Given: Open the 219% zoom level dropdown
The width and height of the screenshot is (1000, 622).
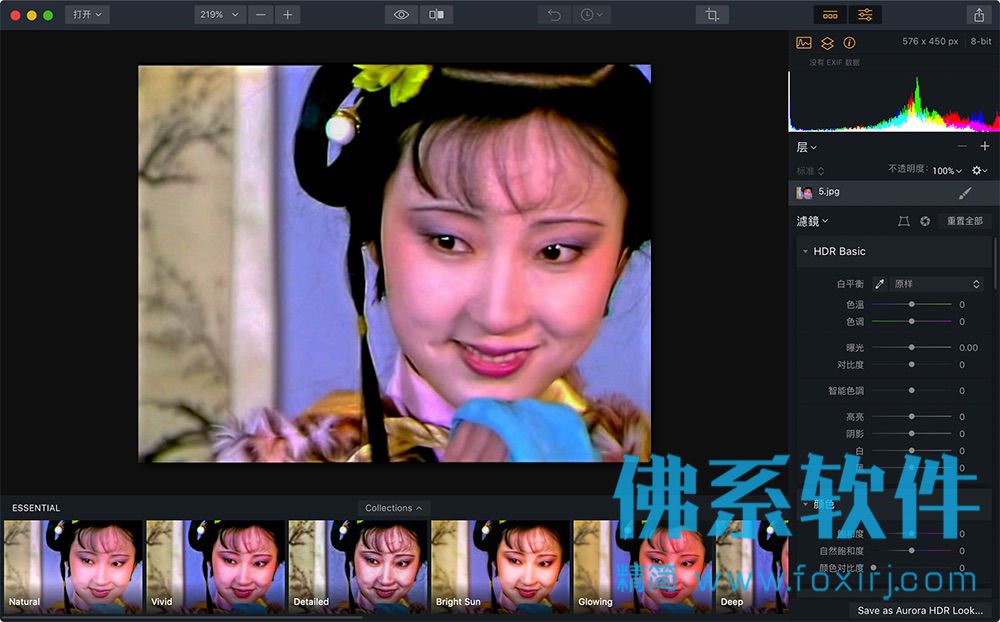Looking at the screenshot, I should (x=219, y=15).
